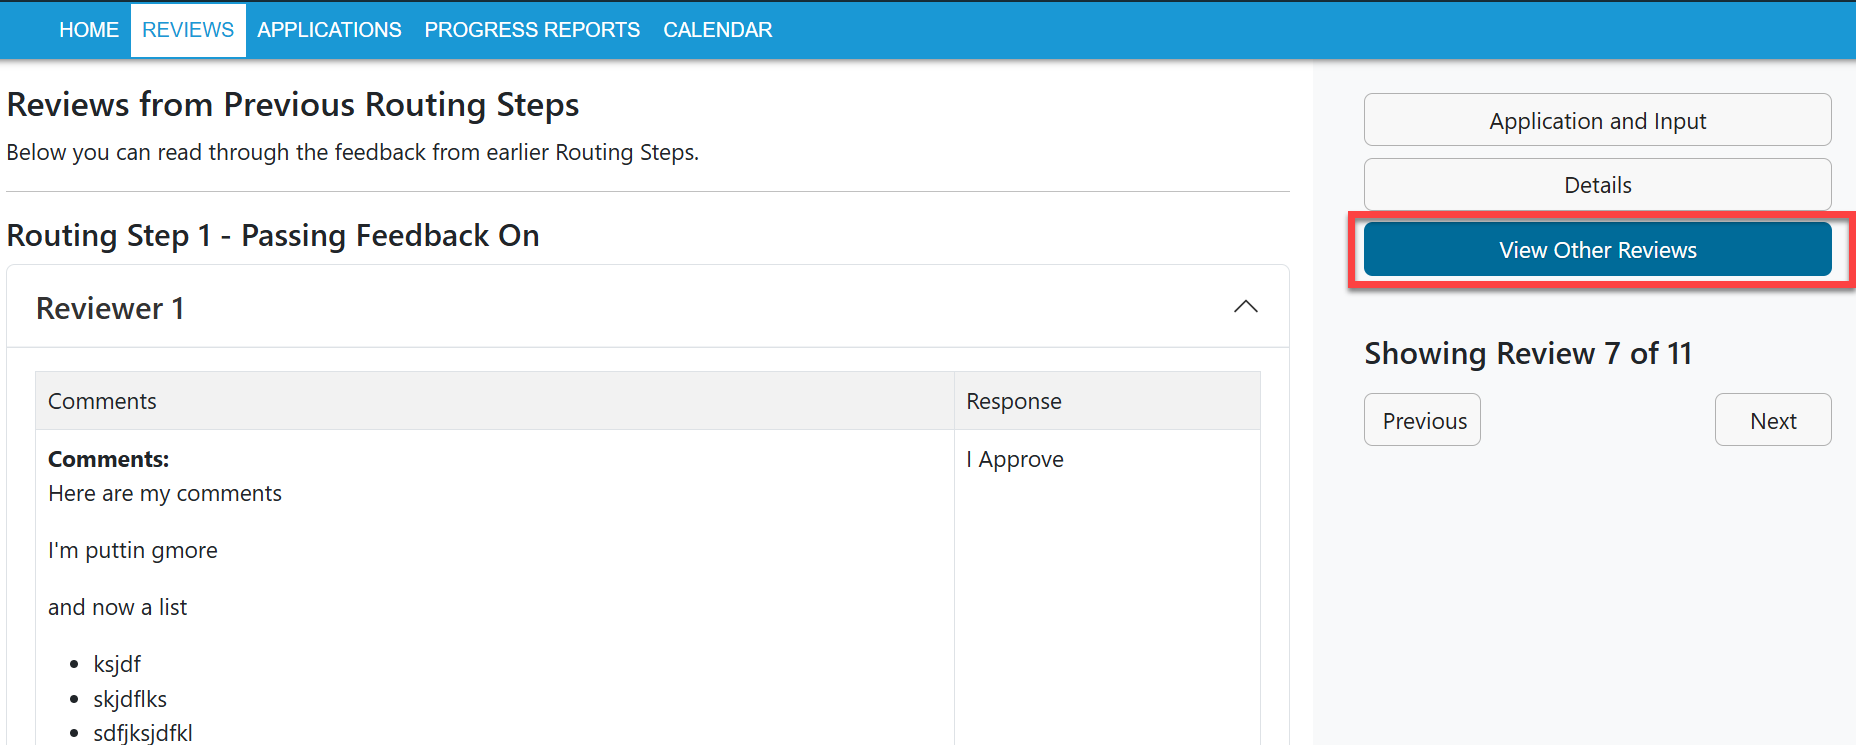Select the REVIEWS tab

188,30
